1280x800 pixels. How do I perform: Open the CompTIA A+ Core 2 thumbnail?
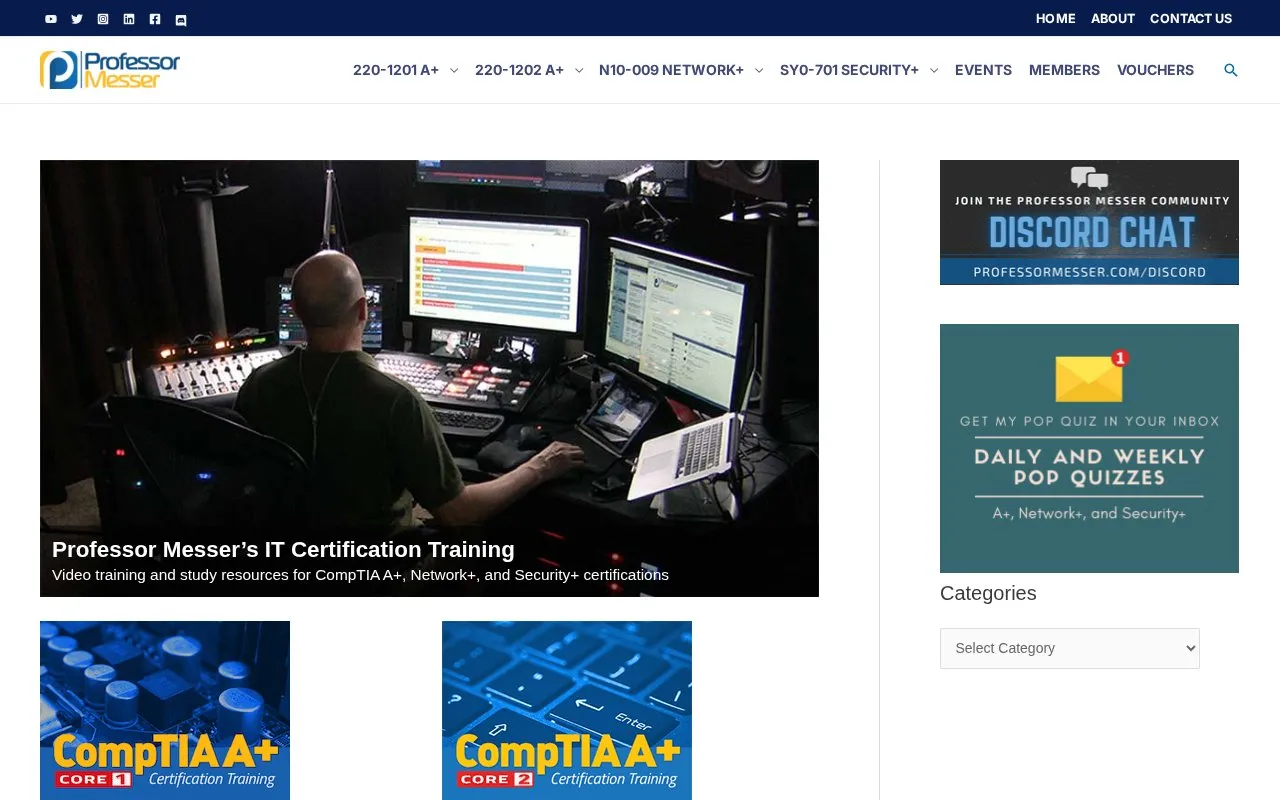click(567, 710)
